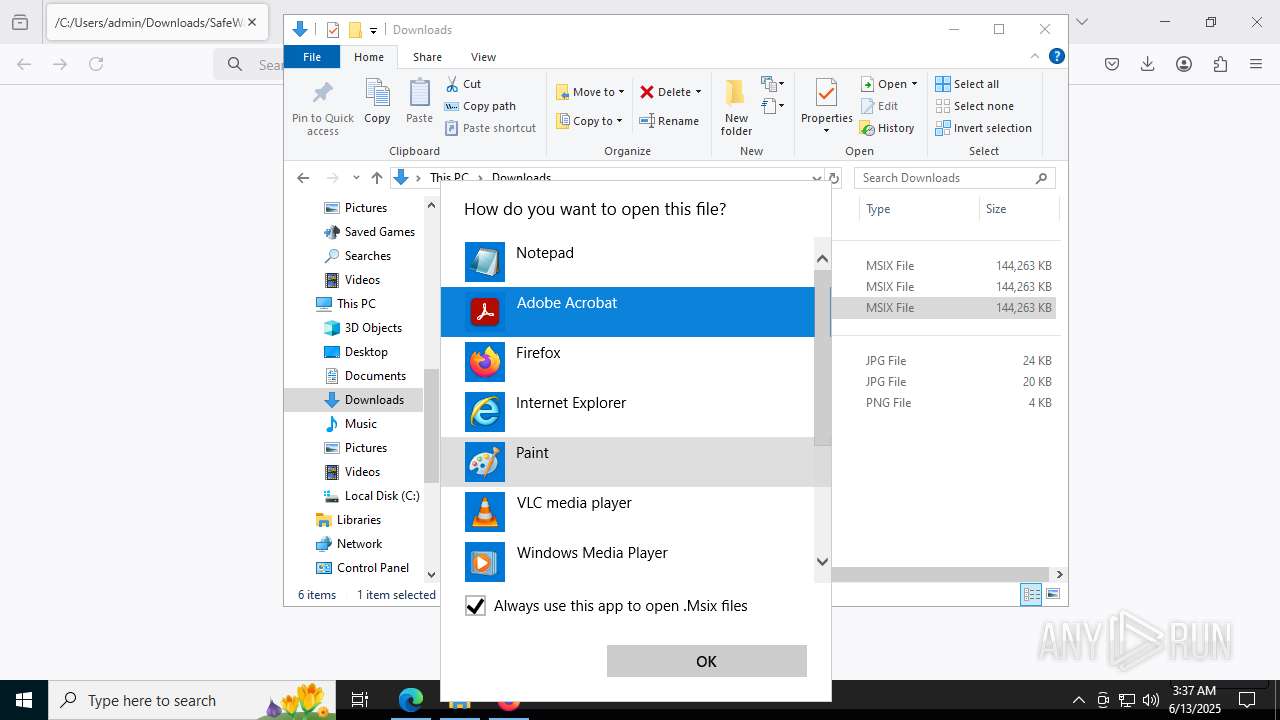Uncheck Always use this app checkbox

point(476,606)
